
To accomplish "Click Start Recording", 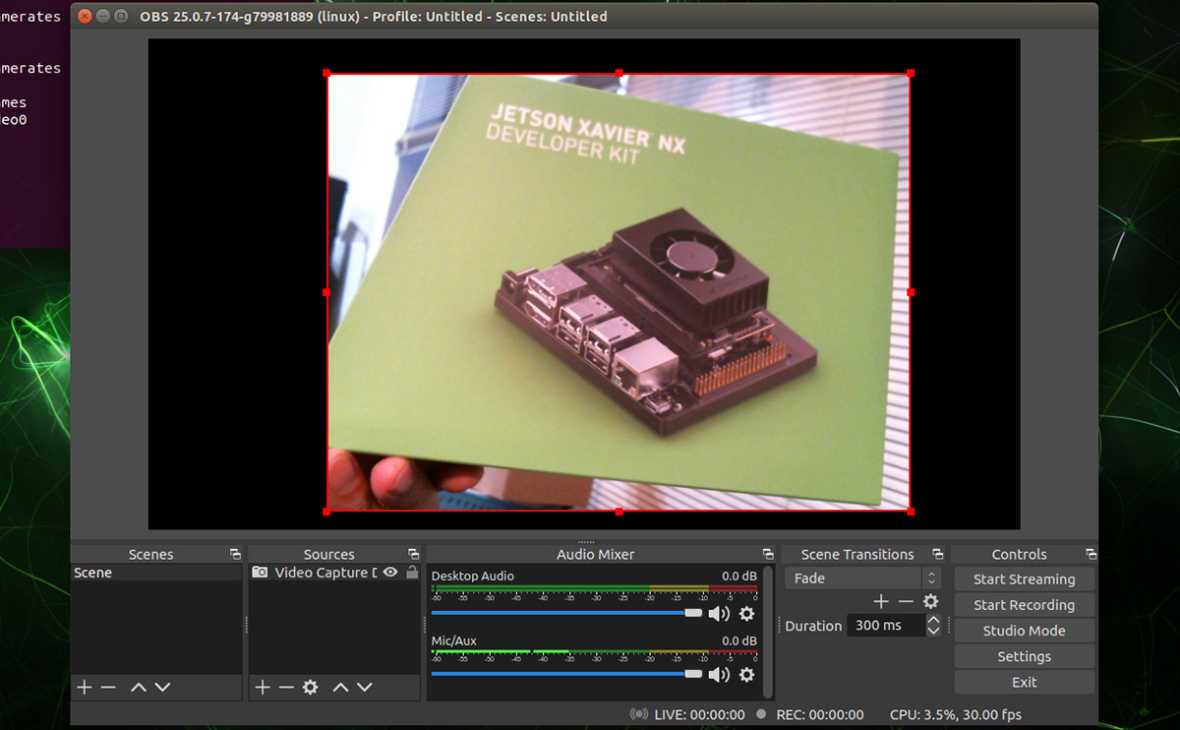I will (x=1024, y=604).
